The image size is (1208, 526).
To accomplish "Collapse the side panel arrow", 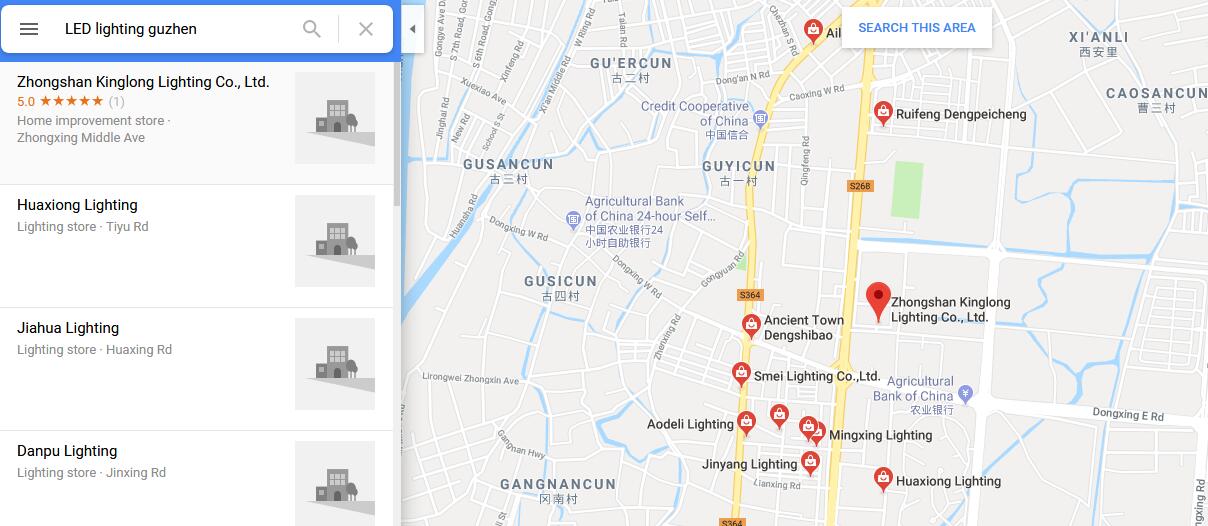I will click(x=412, y=29).
